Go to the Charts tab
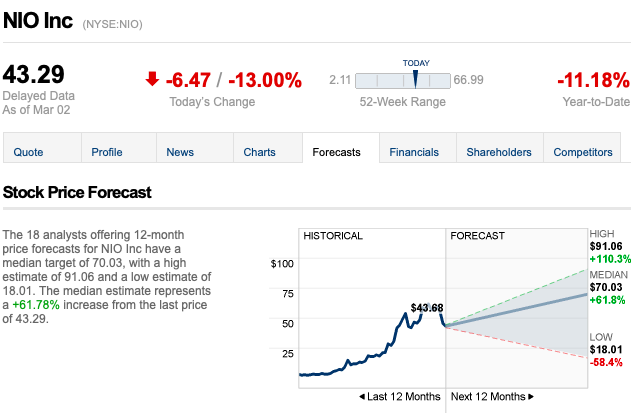The image size is (638, 413). coord(268,148)
